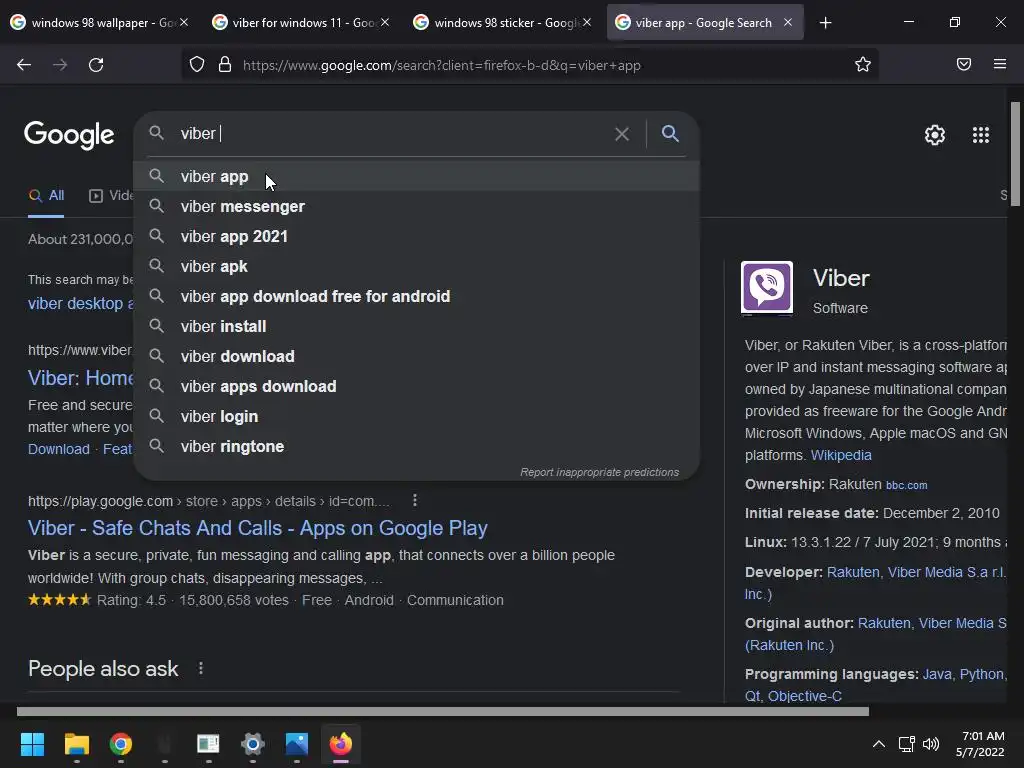Open Google Chrome from the taskbar
1024x768 pixels.
[x=121, y=744]
